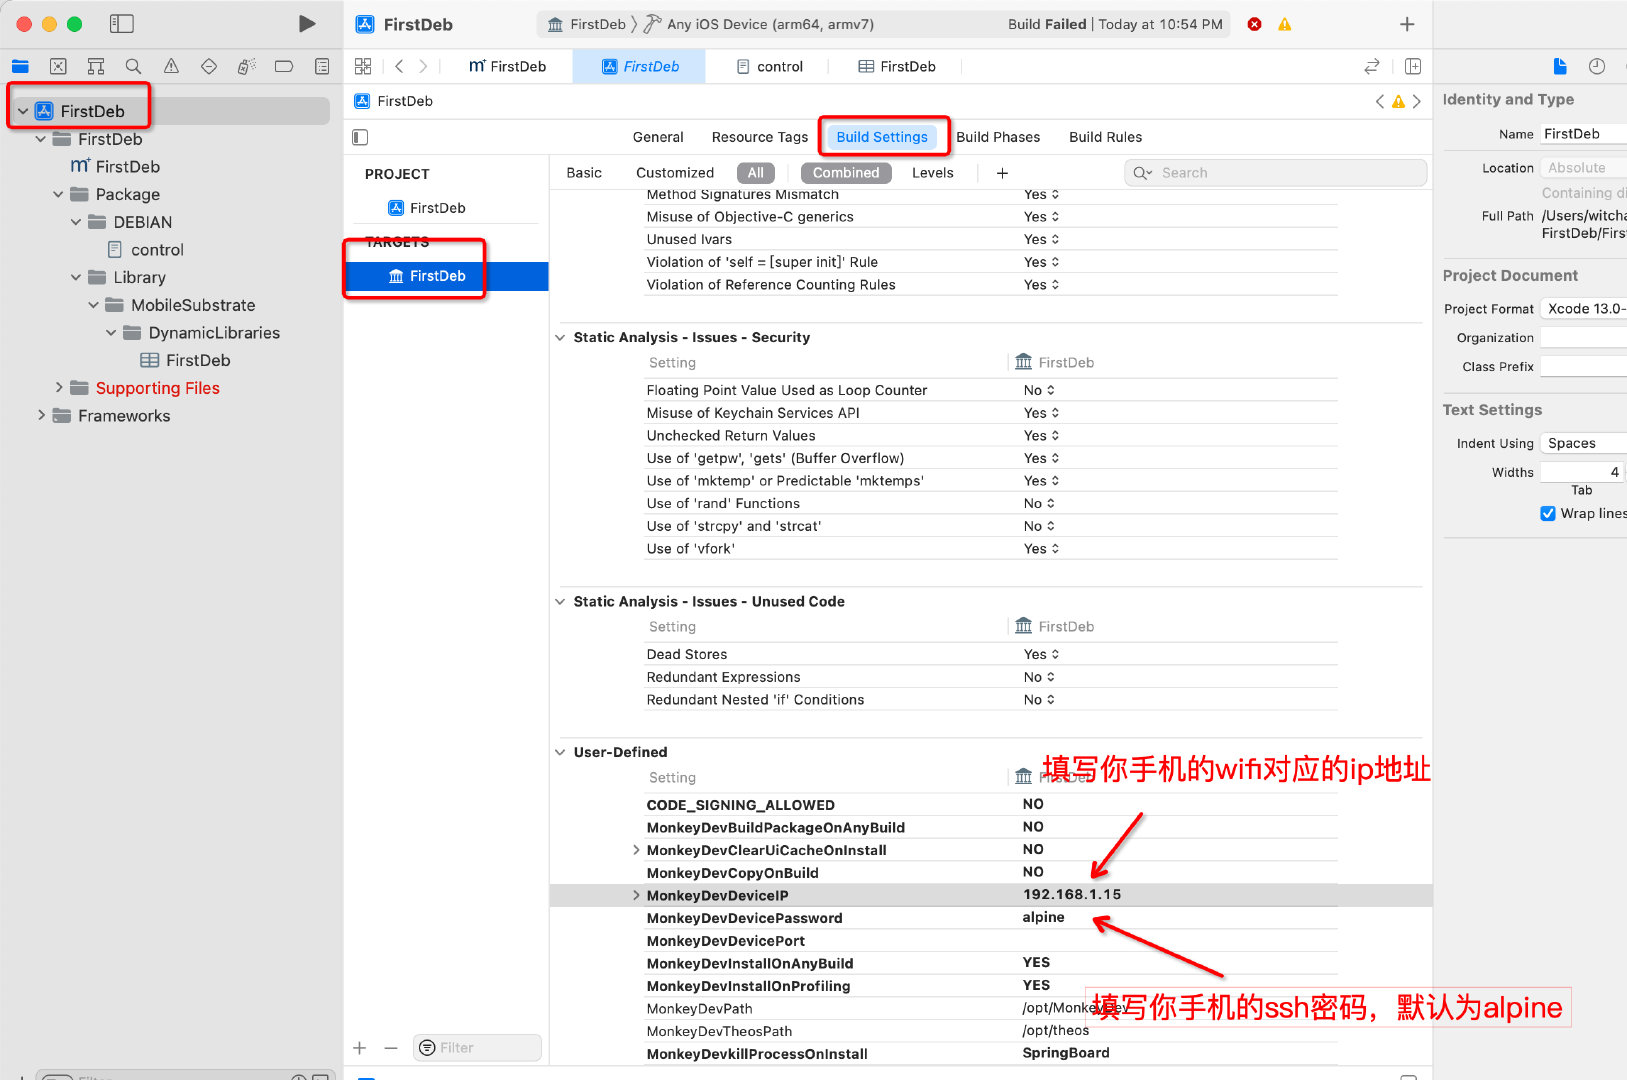Screen dimensions: 1627x1080
Task: Select the control file in DEBIAN
Action: point(157,250)
